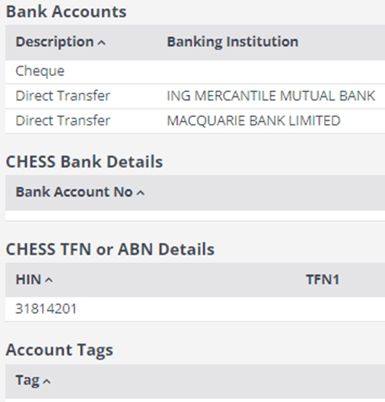The width and height of the screenshot is (385, 402).
Task: Sort by Bank Account No header
Action: 74,192
